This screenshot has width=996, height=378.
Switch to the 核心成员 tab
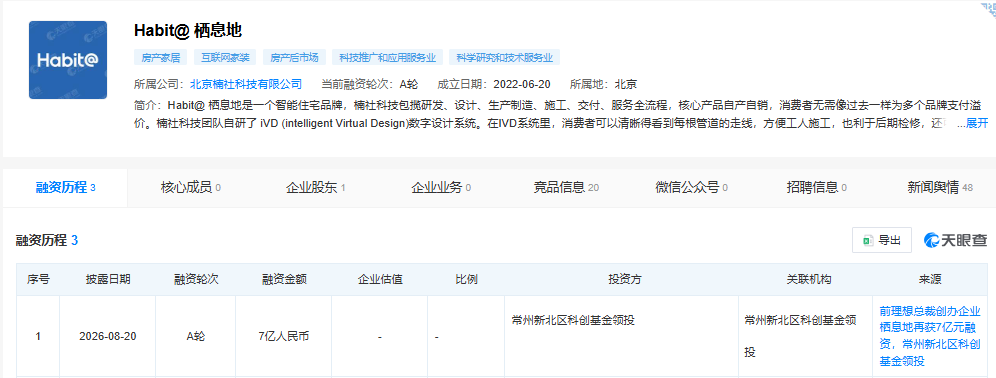(191, 187)
